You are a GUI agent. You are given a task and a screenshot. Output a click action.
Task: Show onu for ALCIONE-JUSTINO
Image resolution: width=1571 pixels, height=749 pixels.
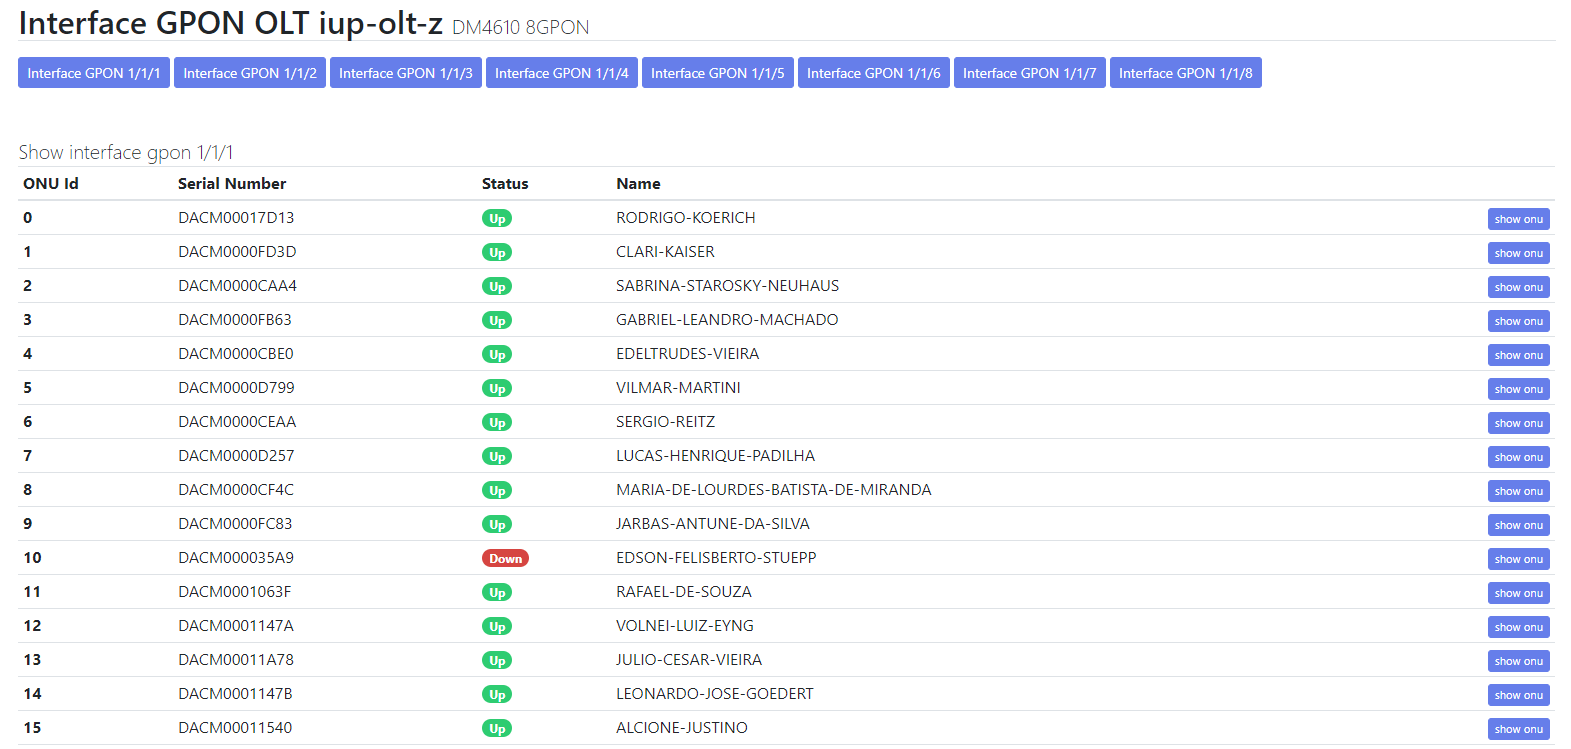coord(1519,729)
